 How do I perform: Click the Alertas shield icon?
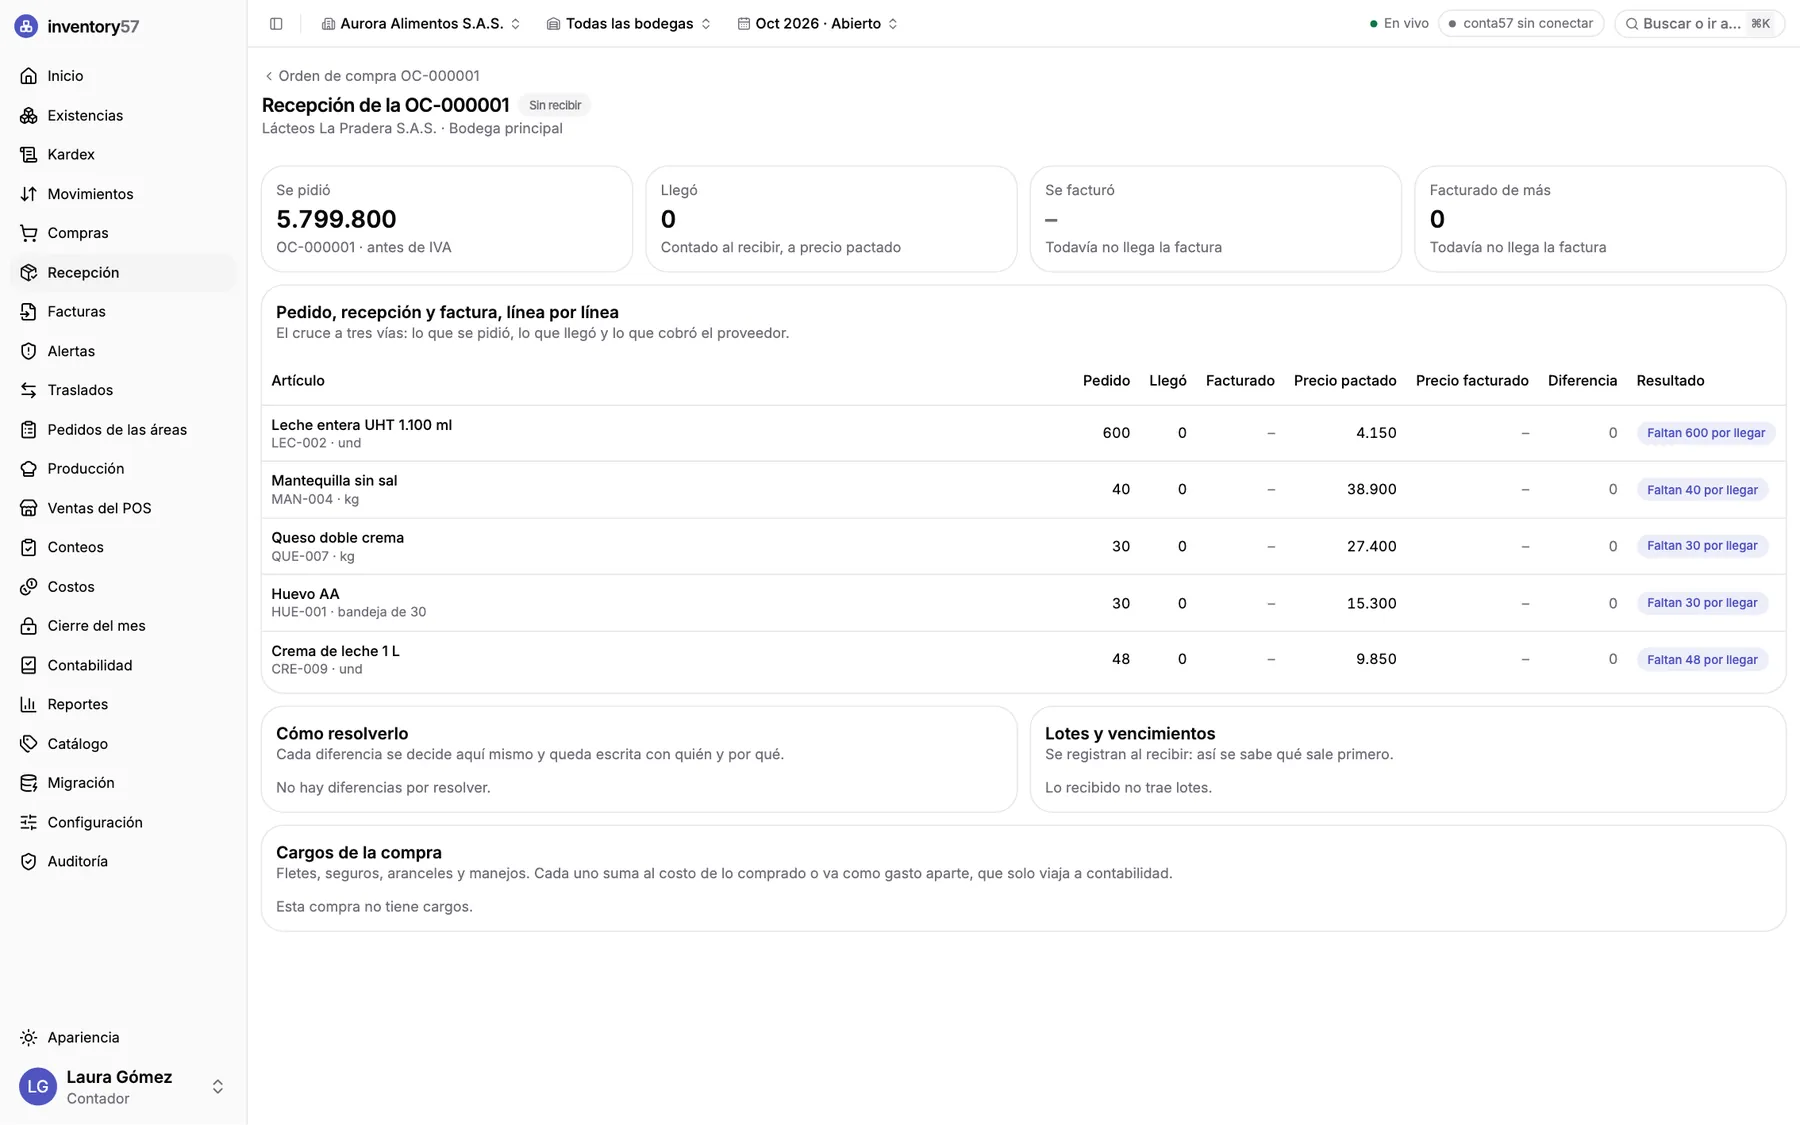pyautogui.click(x=29, y=351)
